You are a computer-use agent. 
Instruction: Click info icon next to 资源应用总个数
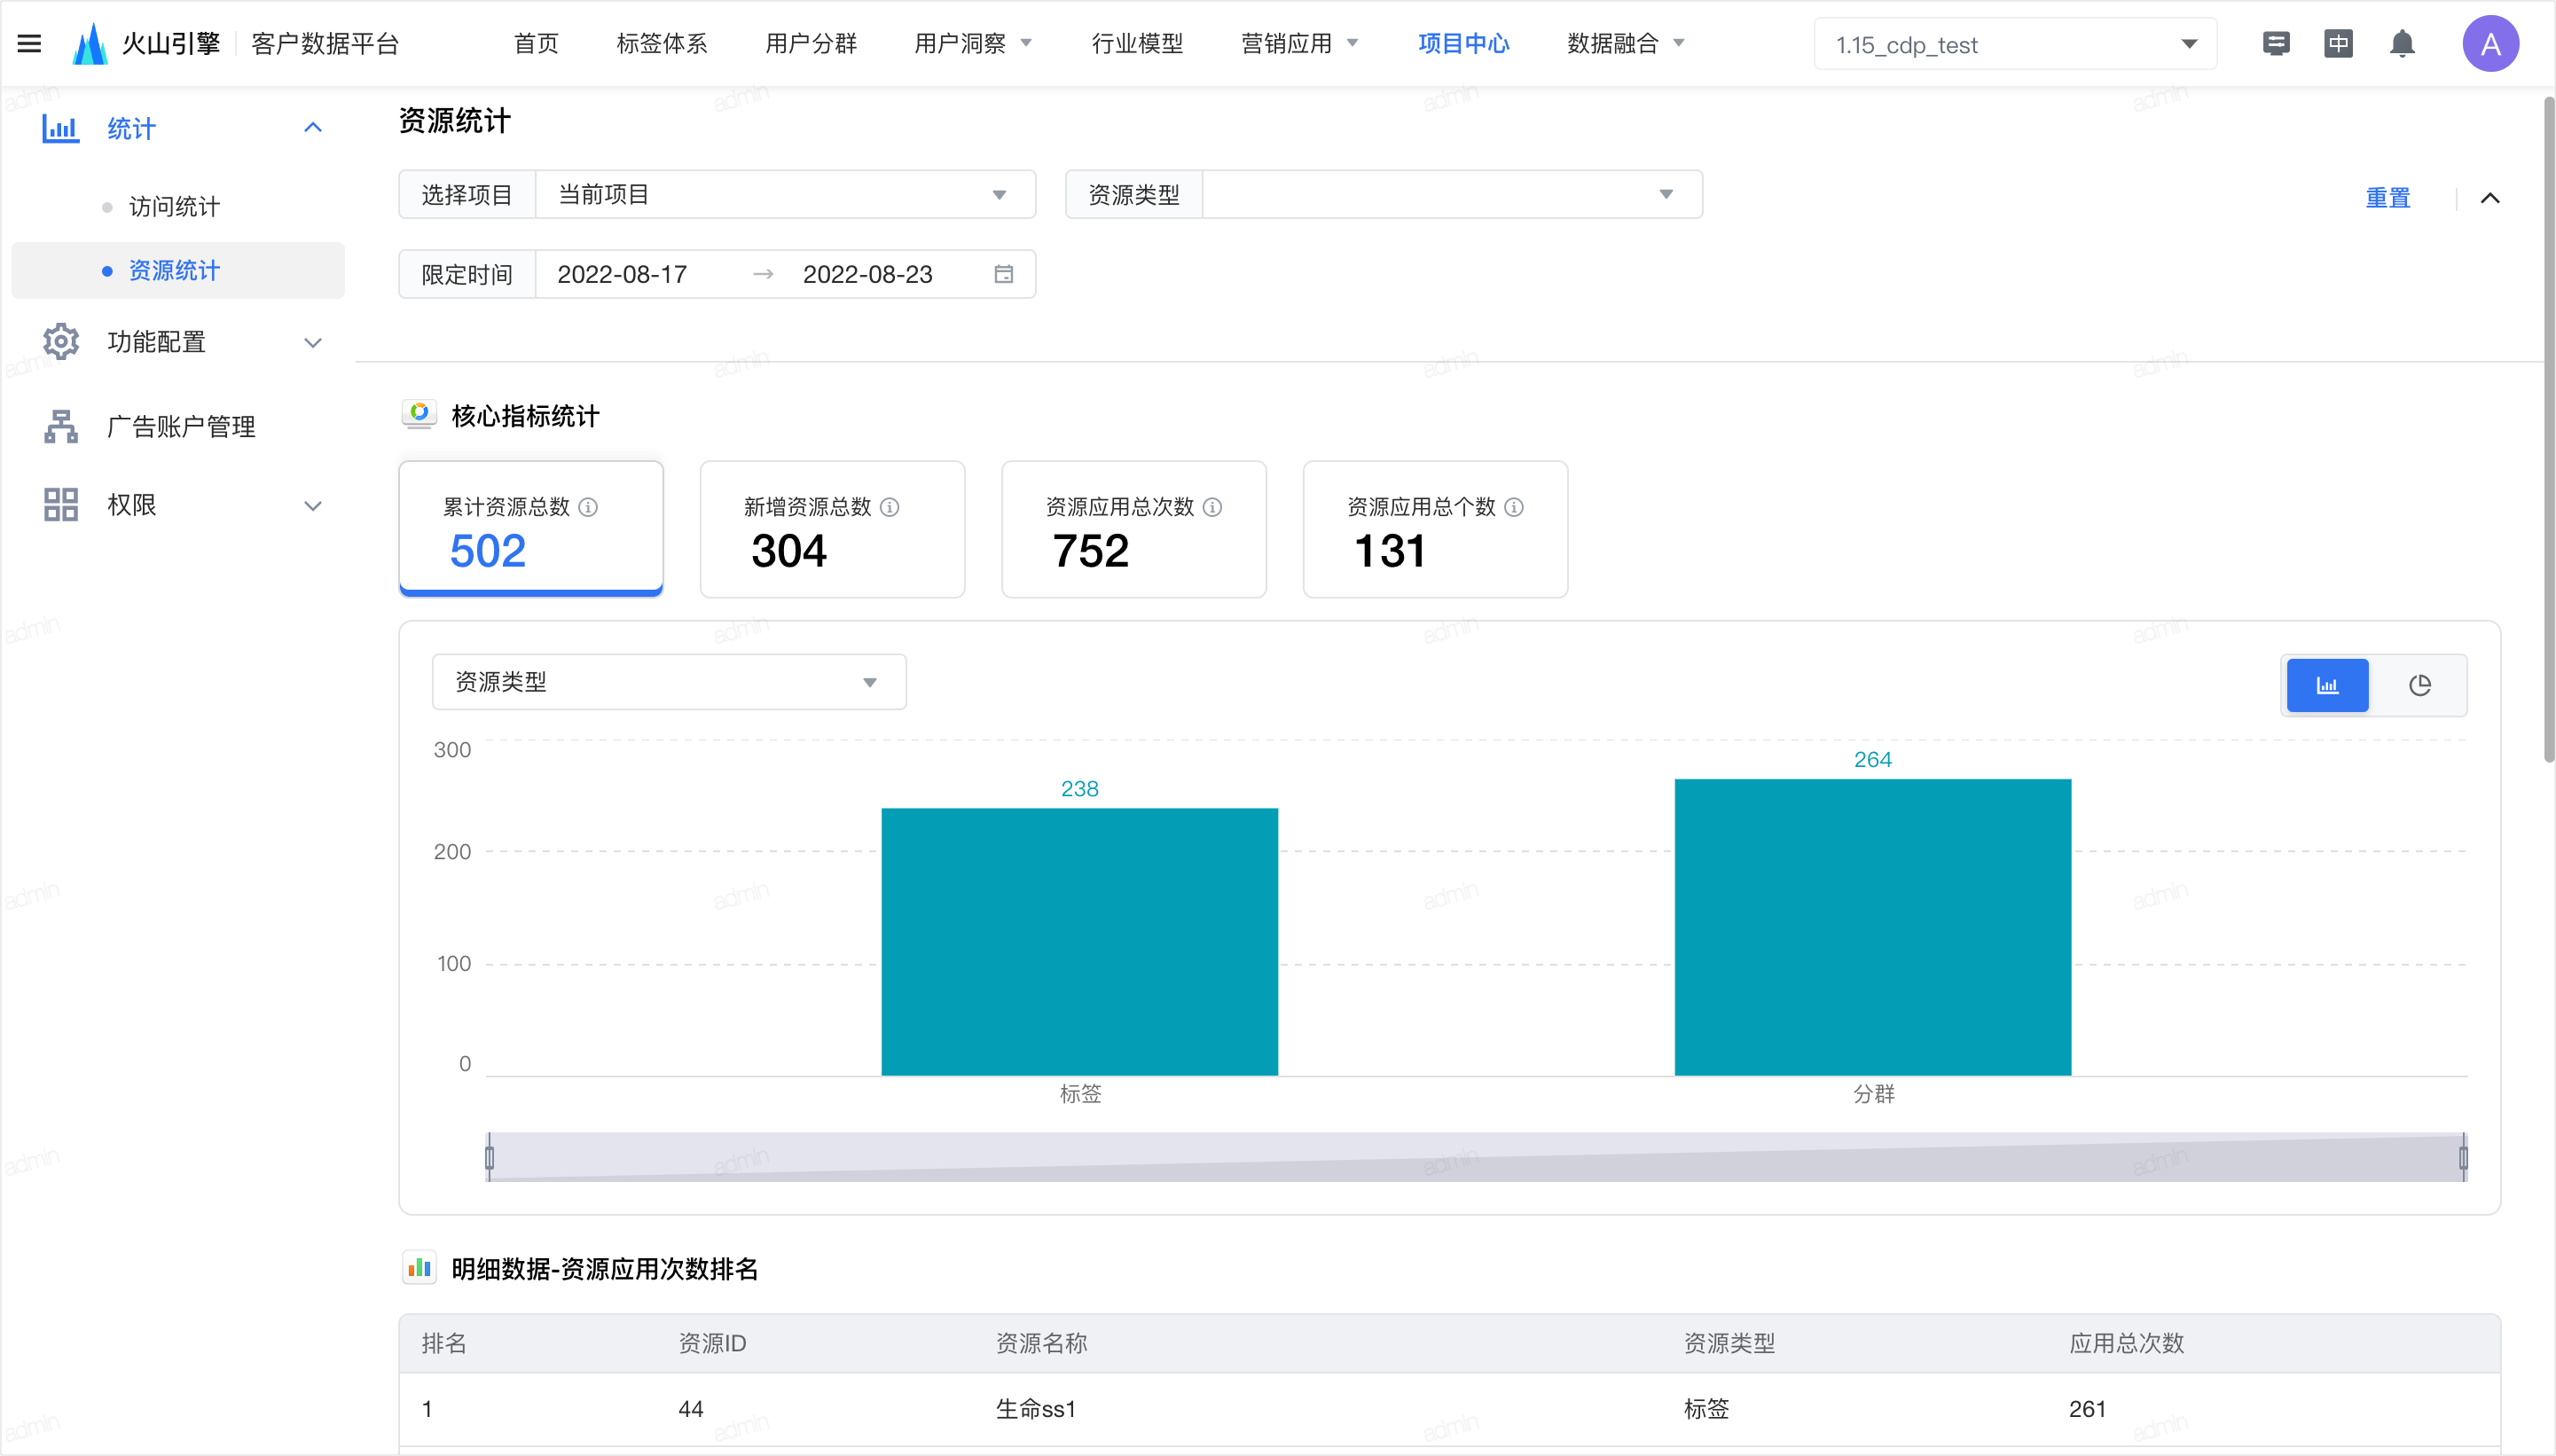point(1514,507)
